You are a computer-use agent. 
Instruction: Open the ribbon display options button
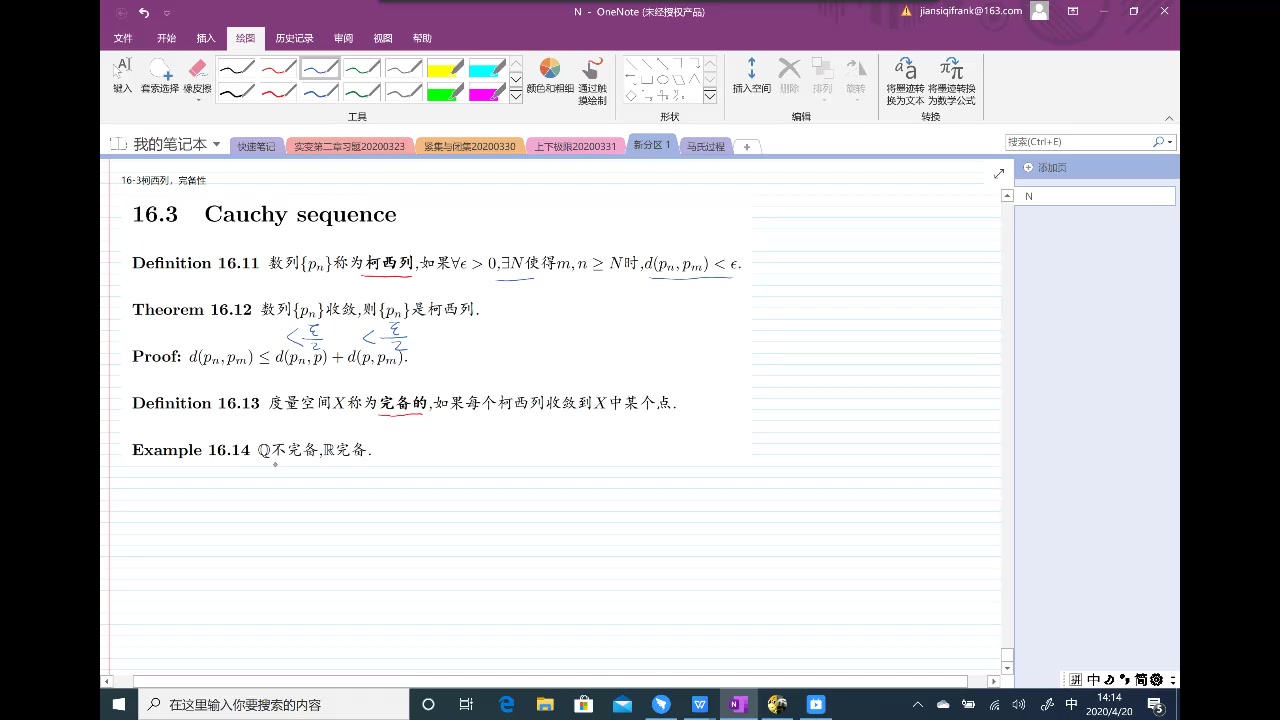coord(1073,11)
